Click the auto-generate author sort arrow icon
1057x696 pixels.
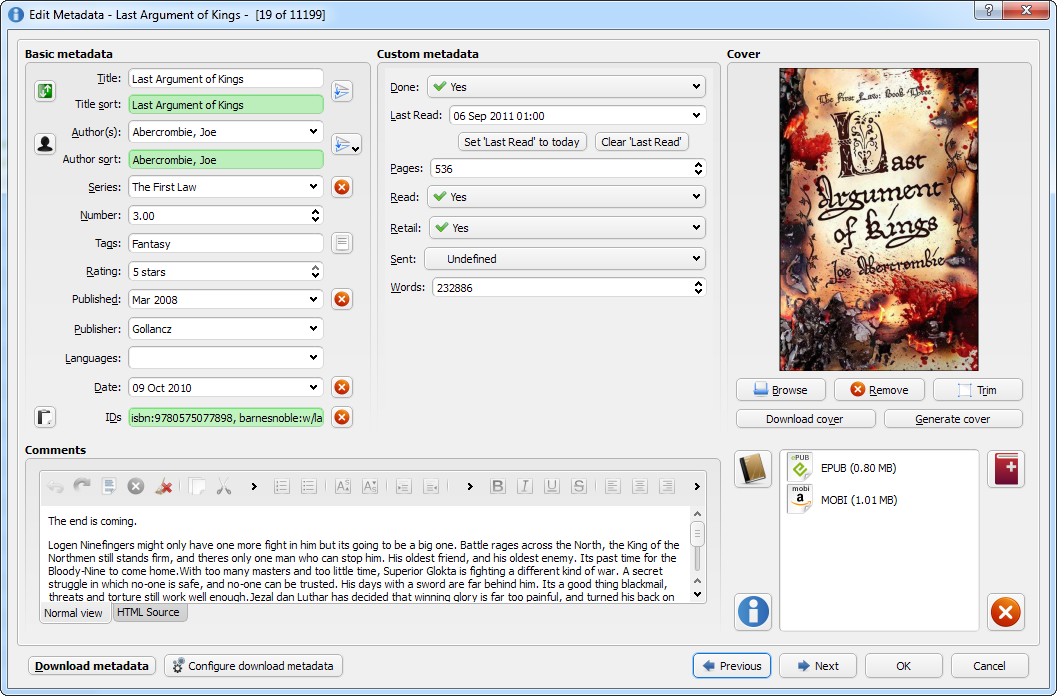click(346, 144)
